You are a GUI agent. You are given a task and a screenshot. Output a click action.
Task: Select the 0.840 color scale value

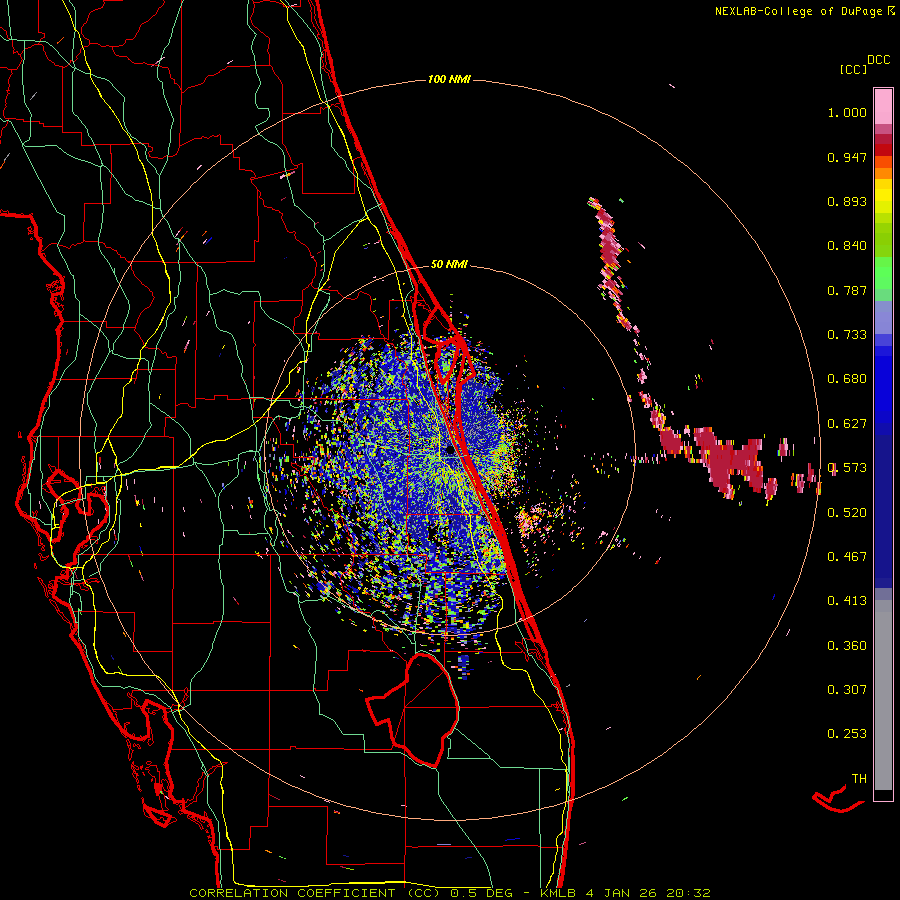847,246
